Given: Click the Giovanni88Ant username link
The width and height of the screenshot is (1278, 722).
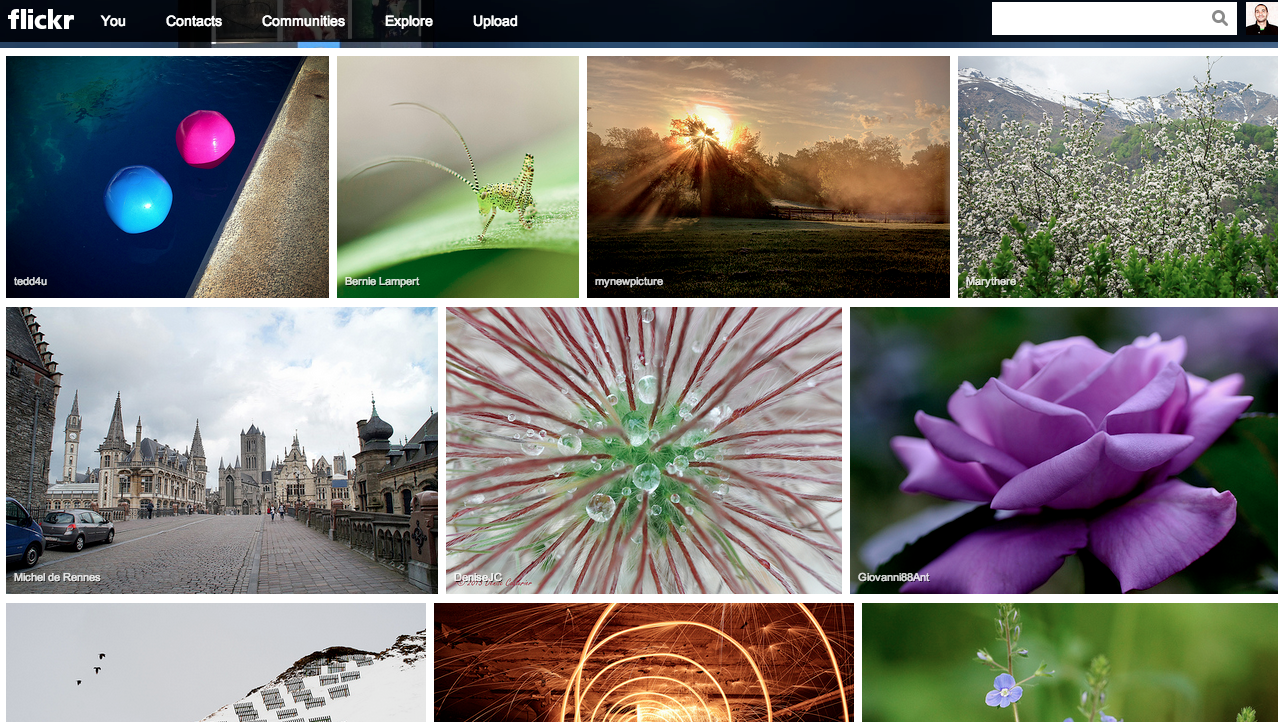Looking at the screenshot, I should 895,578.
